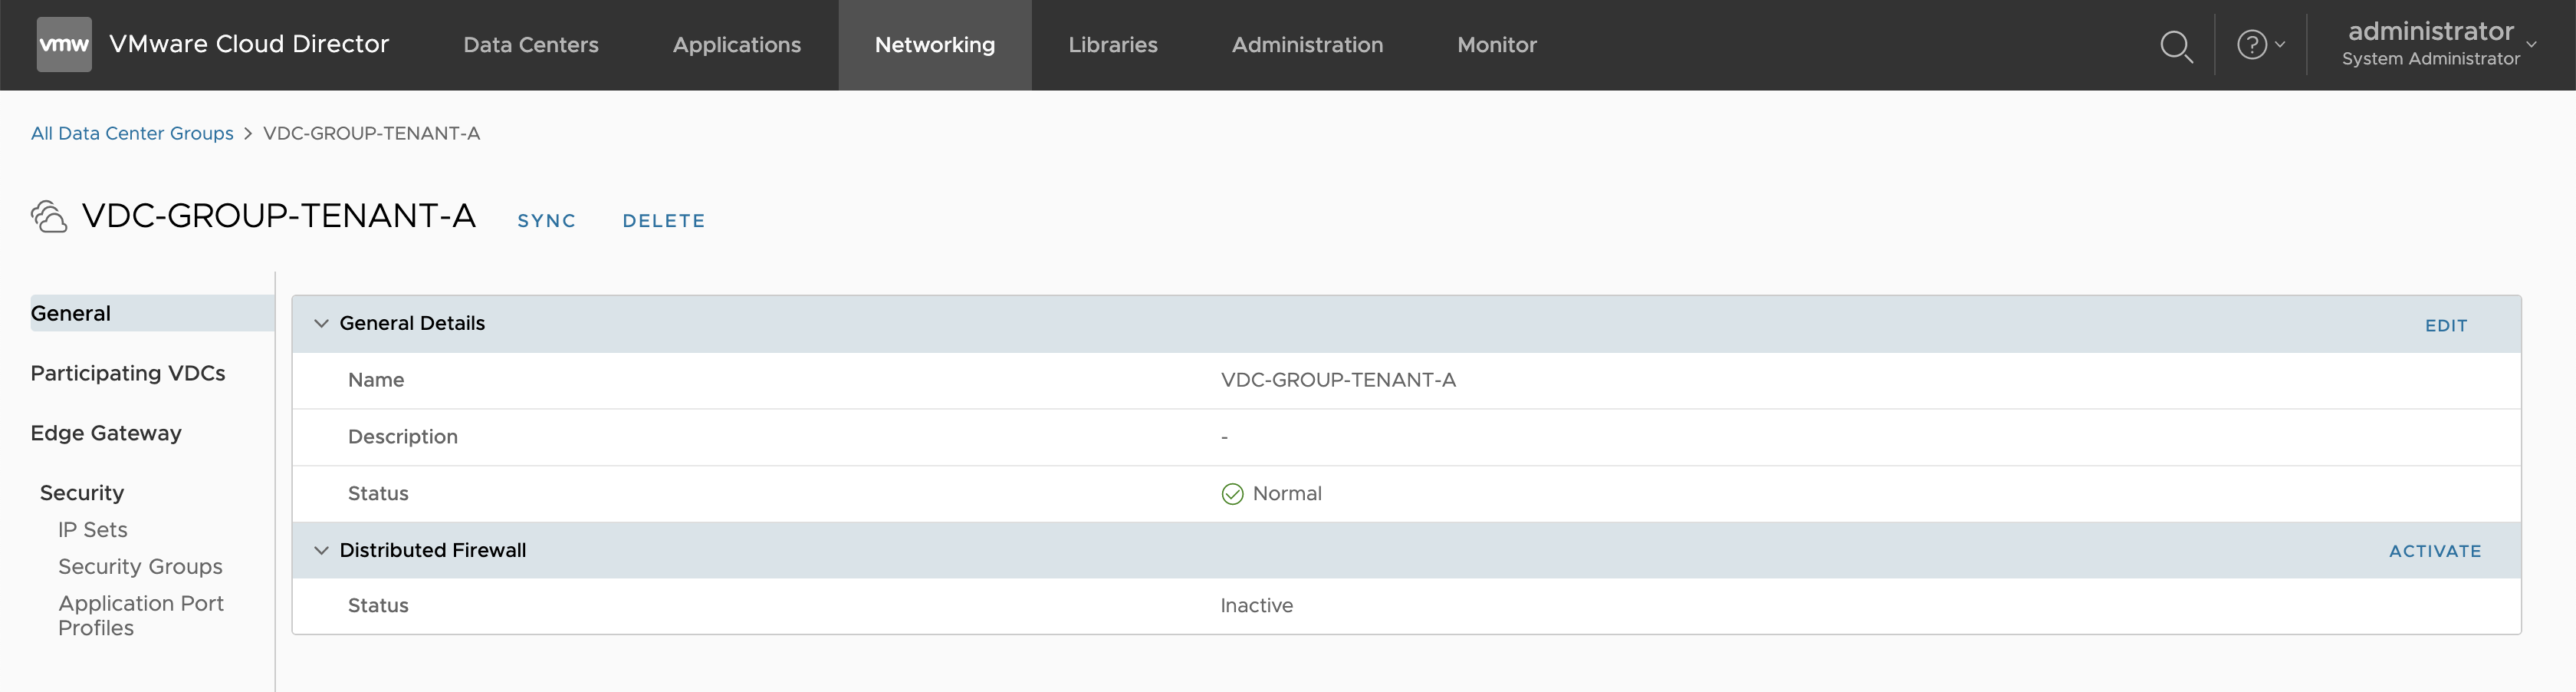Open search with the magnifier icon
The height and width of the screenshot is (692, 2576).
[x=2175, y=46]
